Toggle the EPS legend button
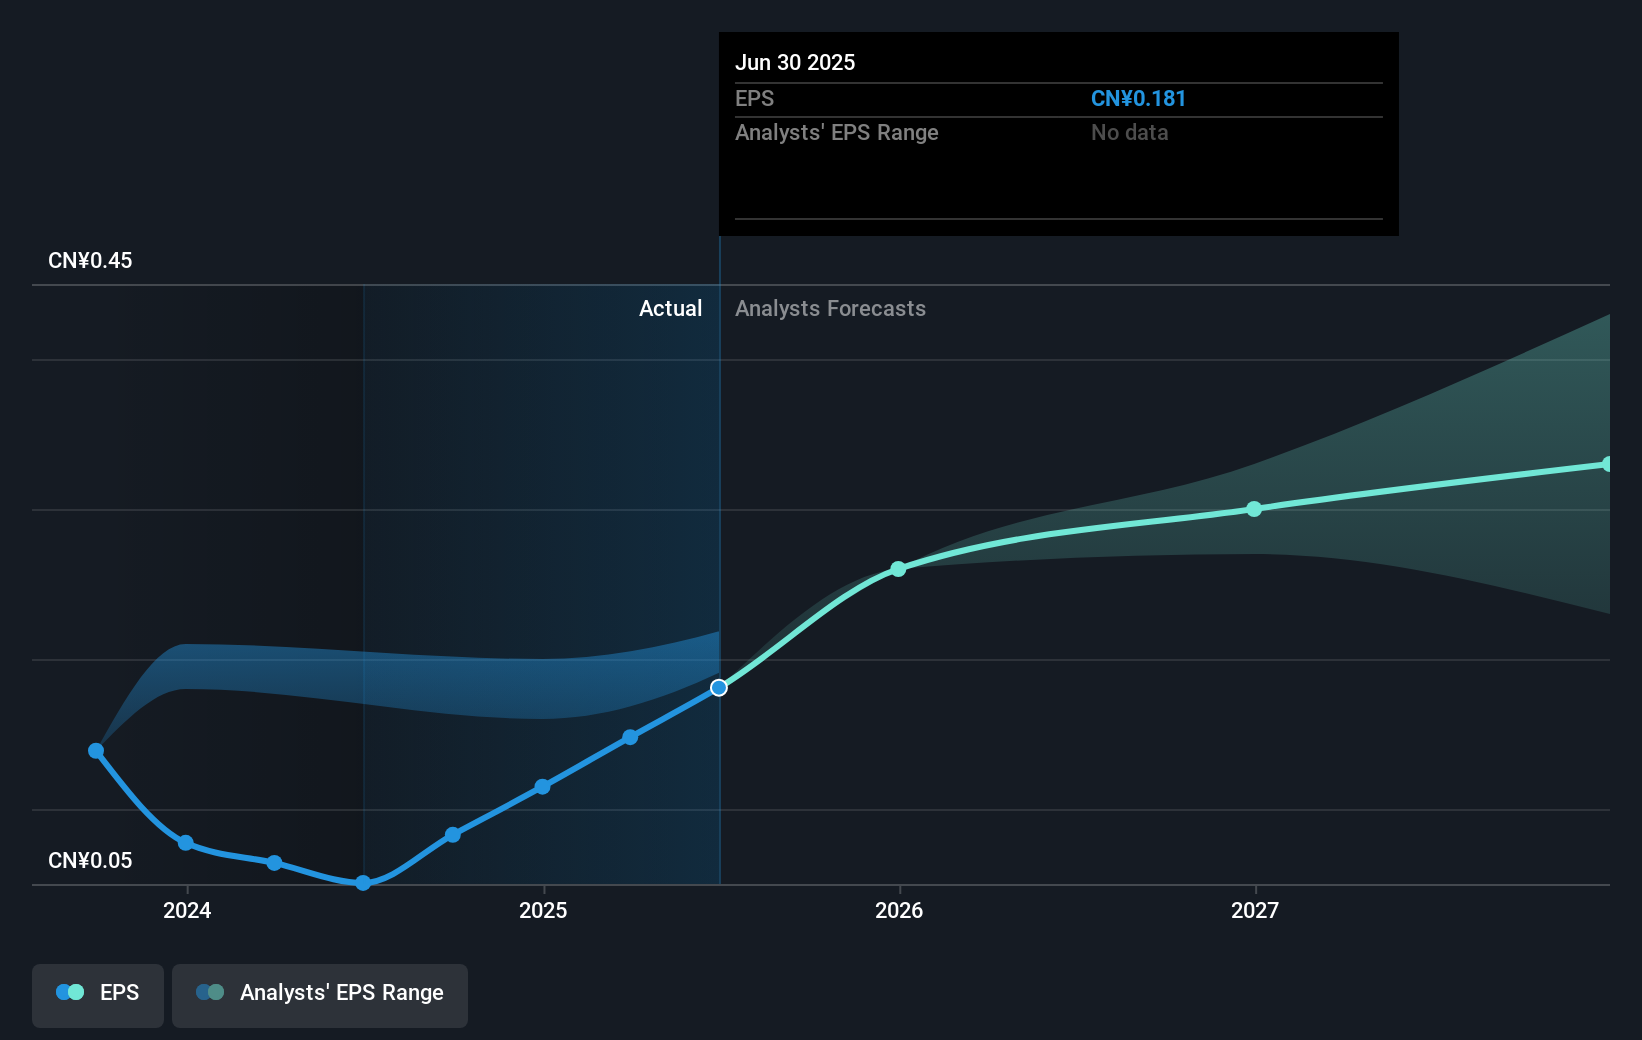 pyautogui.click(x=98, y=995)
